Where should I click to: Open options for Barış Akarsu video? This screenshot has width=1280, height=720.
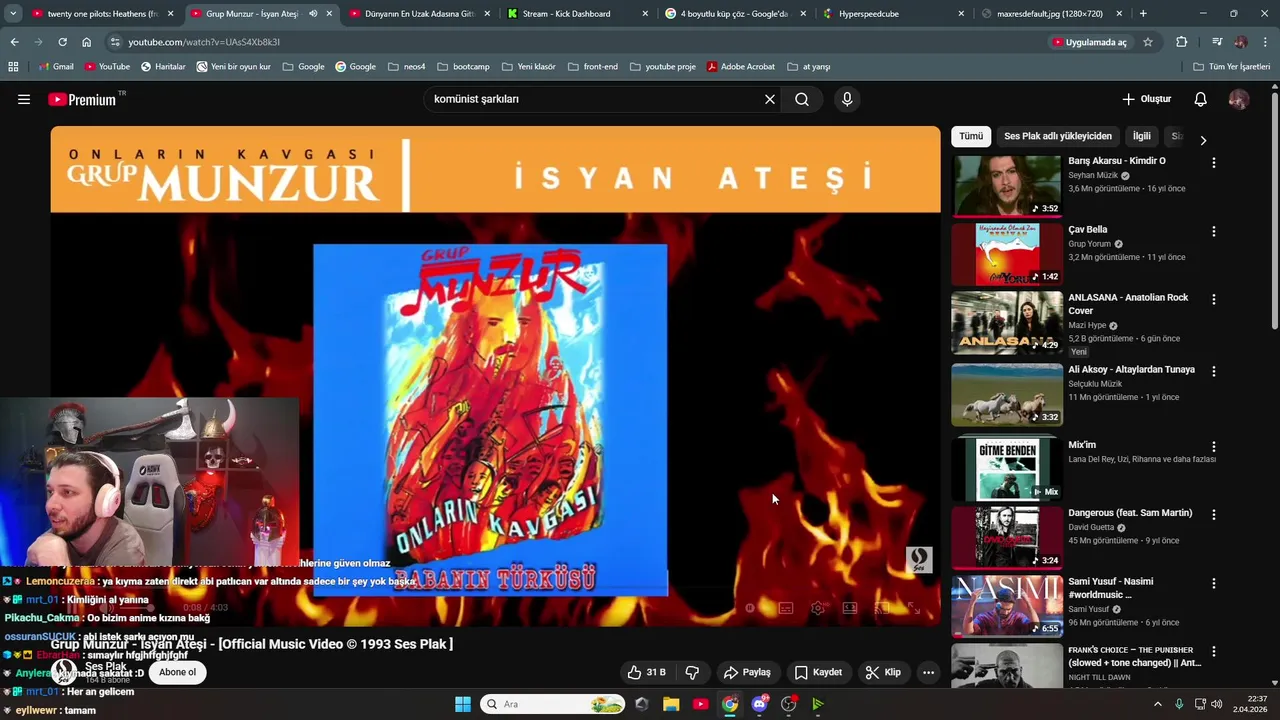click(1214, 162)
